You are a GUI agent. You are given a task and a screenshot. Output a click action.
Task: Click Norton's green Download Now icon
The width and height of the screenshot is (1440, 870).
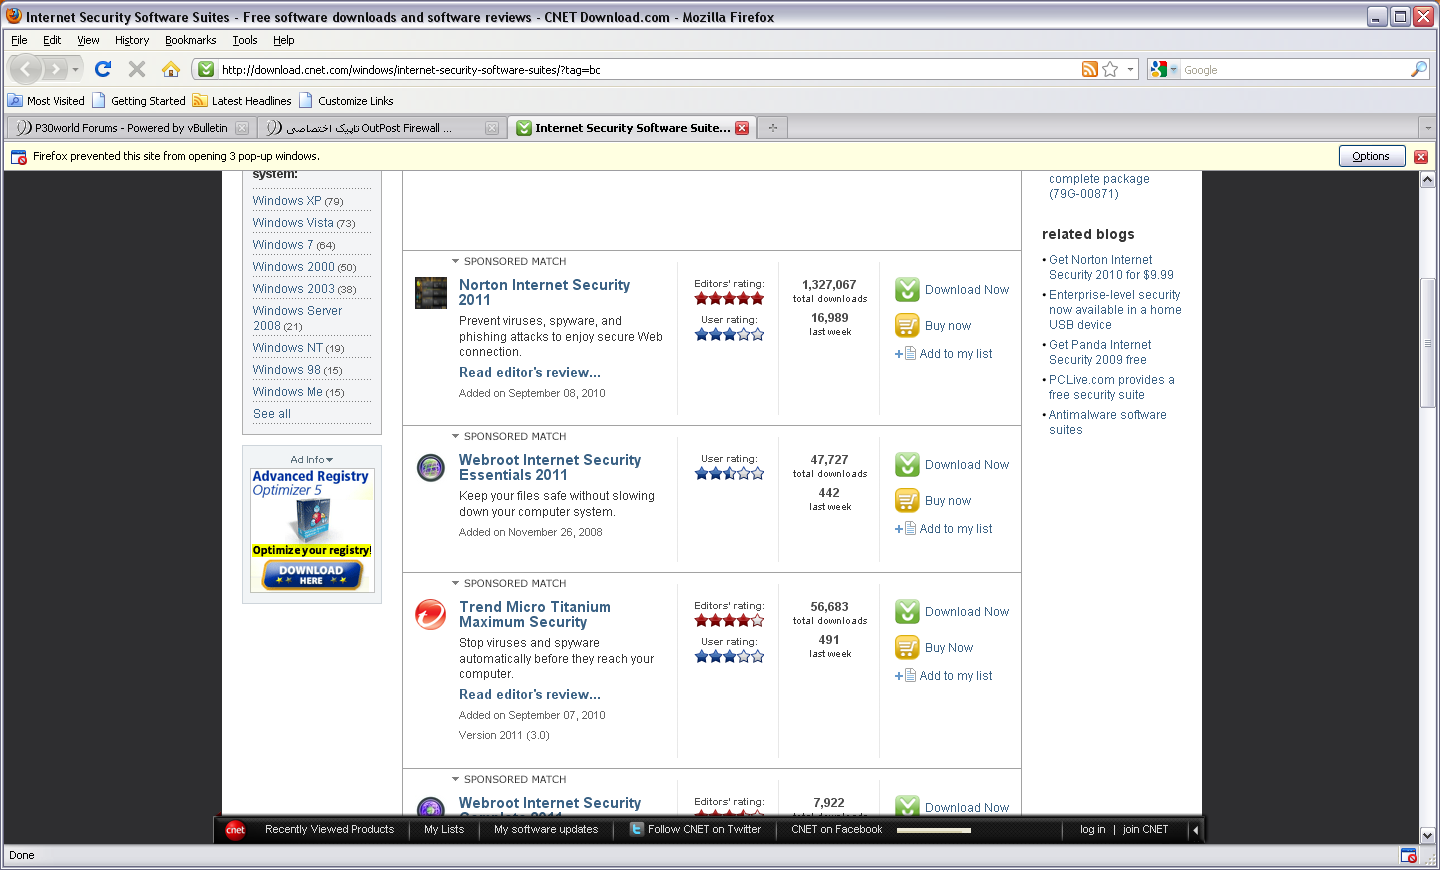[x=907, y=289]
